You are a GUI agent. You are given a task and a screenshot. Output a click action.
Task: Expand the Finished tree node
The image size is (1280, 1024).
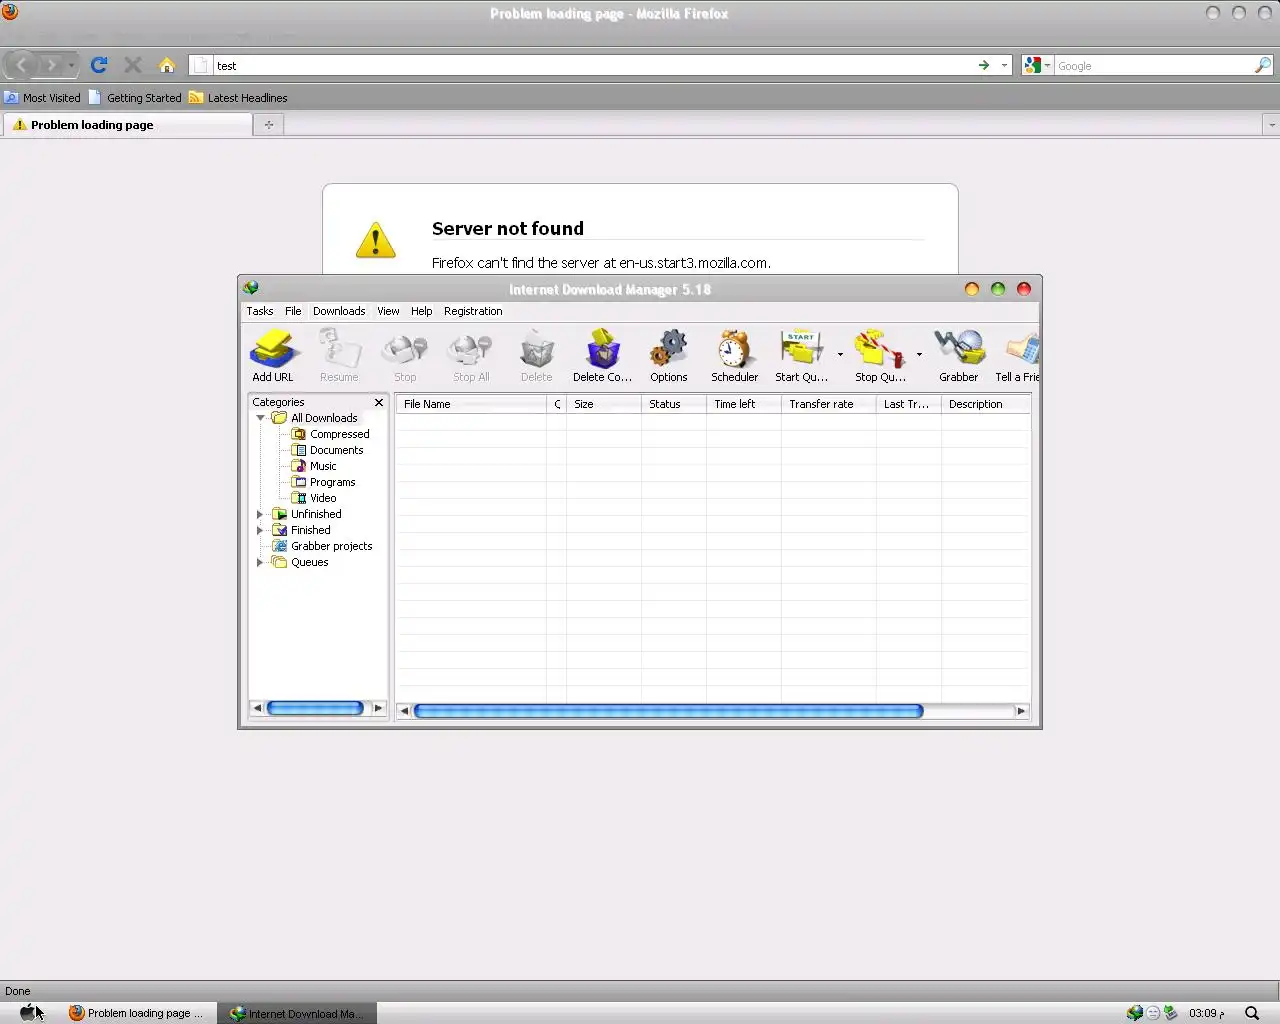[260, 530]
